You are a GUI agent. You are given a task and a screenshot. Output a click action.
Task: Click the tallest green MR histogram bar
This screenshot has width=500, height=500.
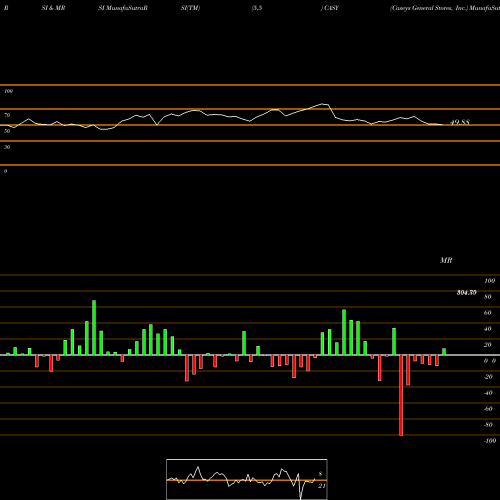click(x=94, y=328)
